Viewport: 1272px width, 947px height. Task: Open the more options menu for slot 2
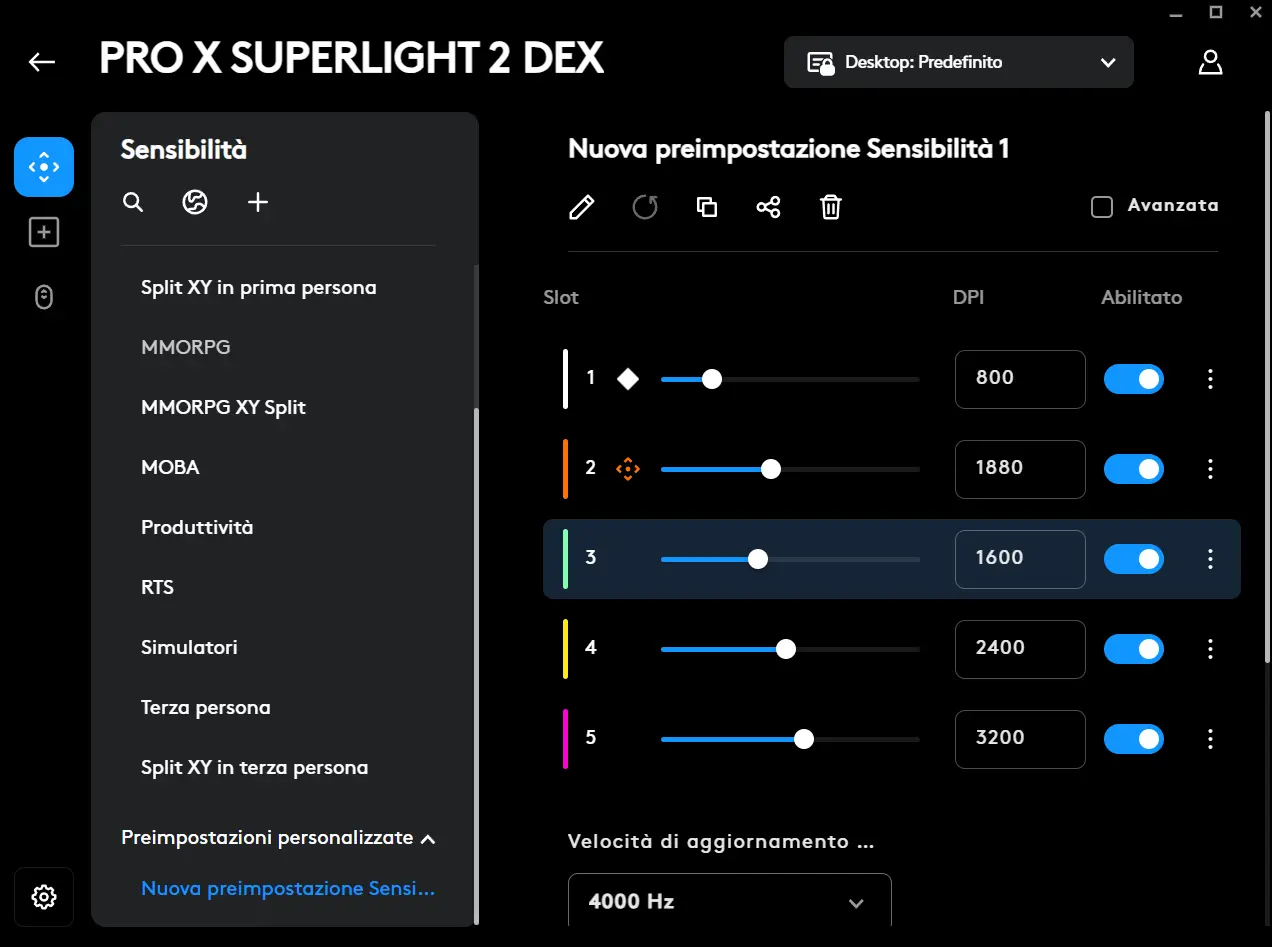click(1210, 469)
